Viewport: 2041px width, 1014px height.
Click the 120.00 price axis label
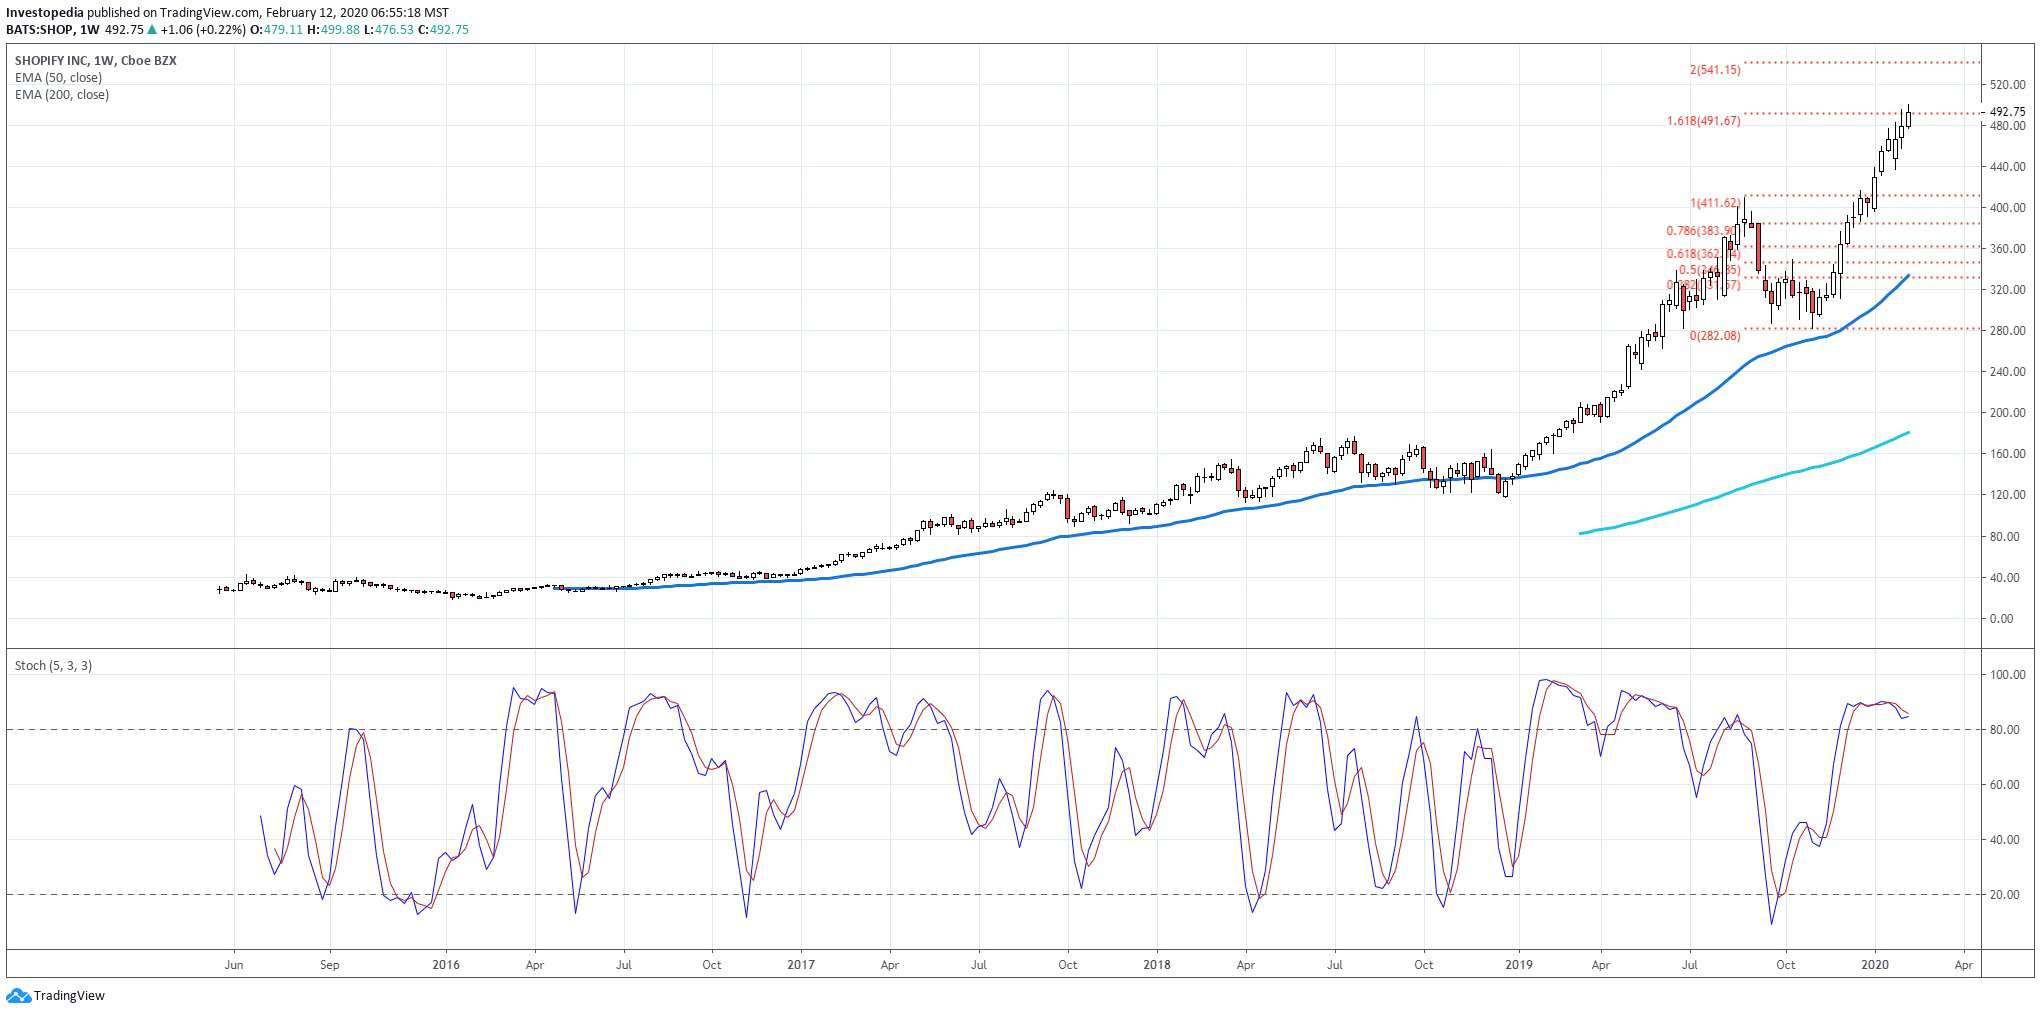point(2008,495)
